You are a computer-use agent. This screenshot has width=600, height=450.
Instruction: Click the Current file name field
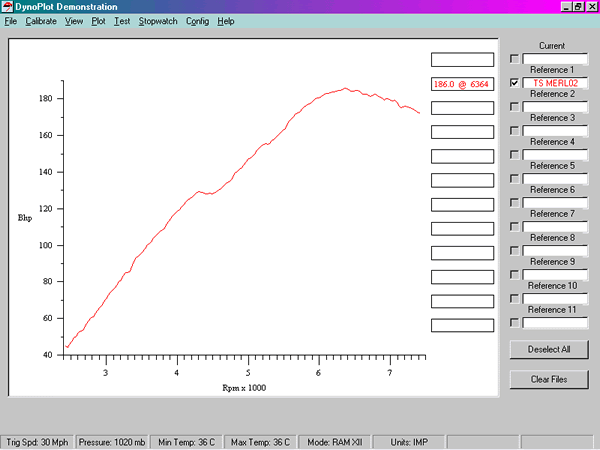click(555, 59)
